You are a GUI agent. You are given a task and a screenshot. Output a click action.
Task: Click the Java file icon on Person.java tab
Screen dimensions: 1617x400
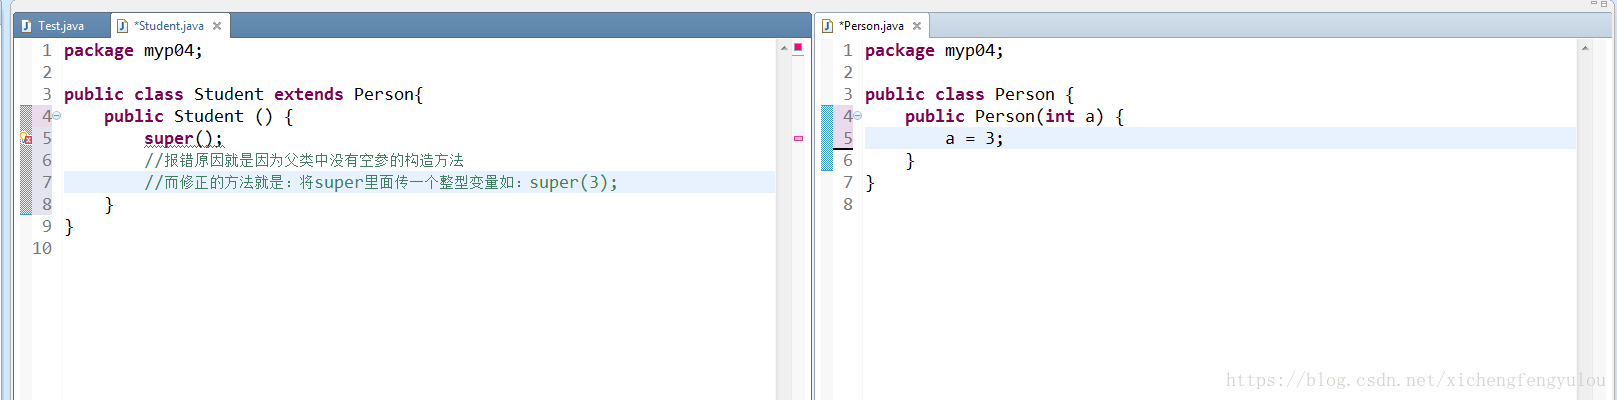click(827, 26)
